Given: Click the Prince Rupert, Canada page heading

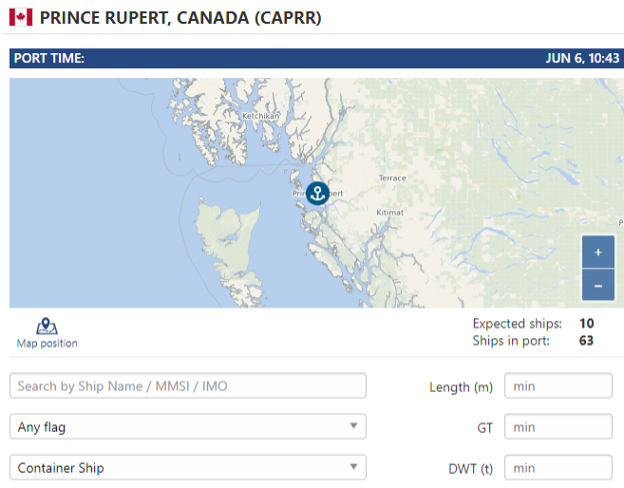Looking at the screenshot, I should [180, 18].
